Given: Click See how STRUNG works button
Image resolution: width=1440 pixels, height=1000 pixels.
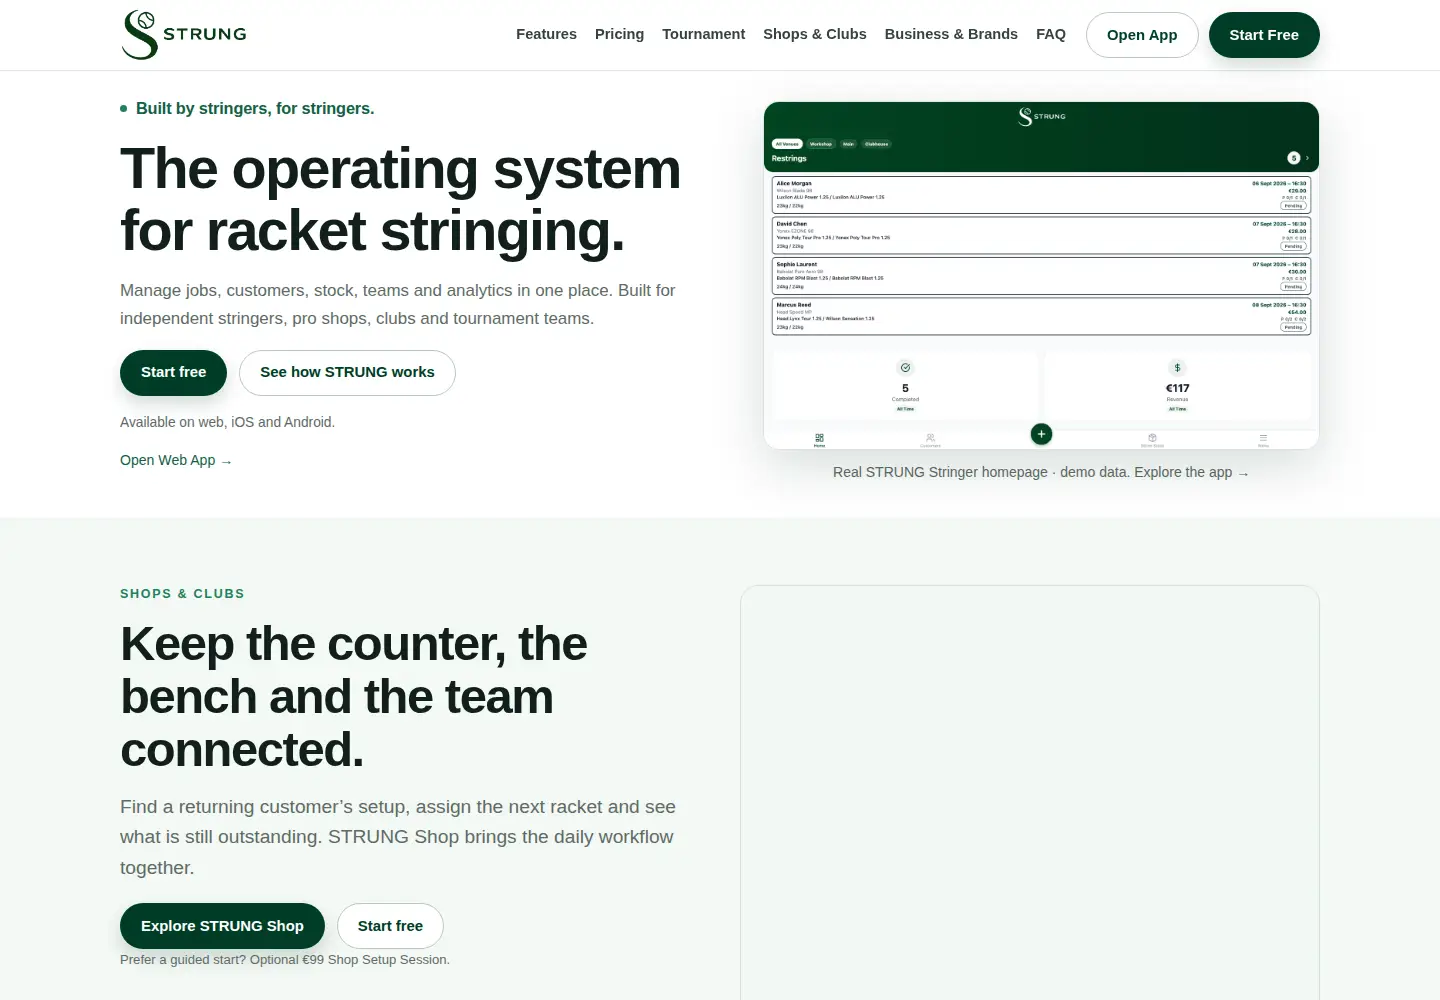Looking at the screenshot, I should (347, 372).
